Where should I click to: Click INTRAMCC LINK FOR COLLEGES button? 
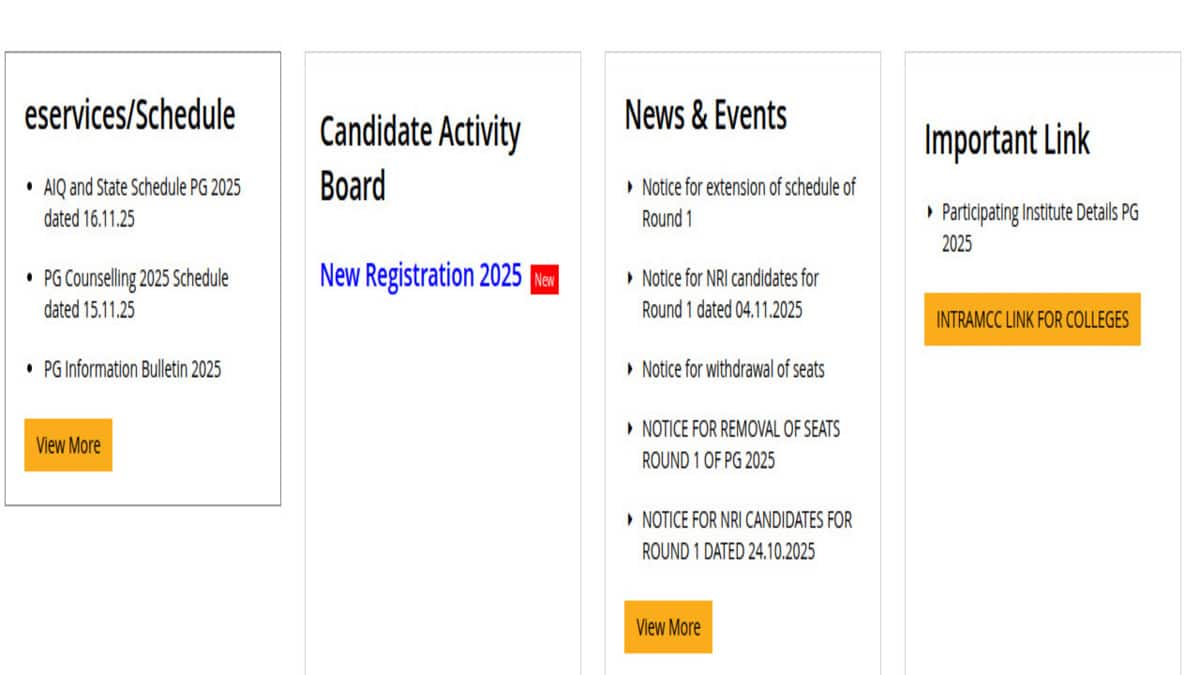(1032, 320)
